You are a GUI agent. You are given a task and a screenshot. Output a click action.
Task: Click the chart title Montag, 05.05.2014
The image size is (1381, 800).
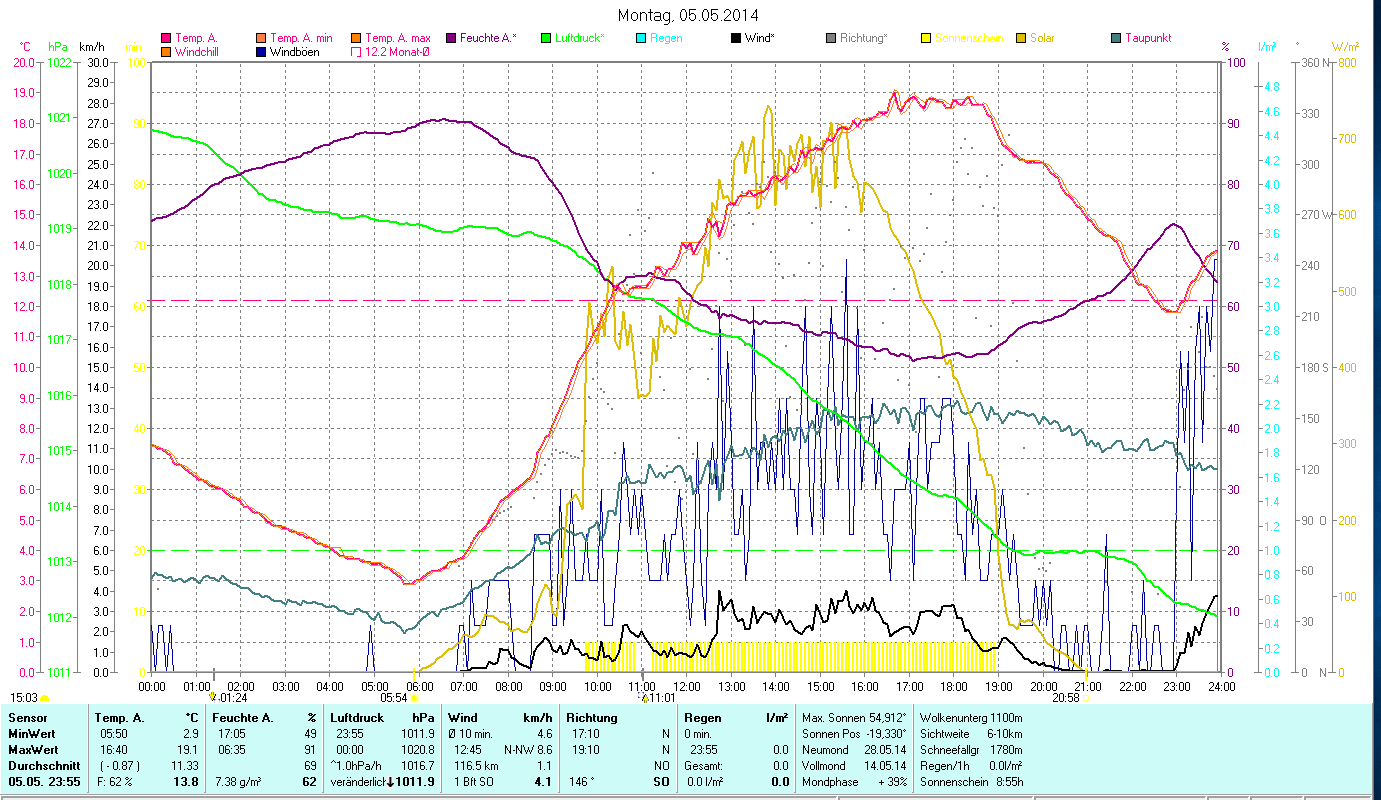(x=688, y=15)
